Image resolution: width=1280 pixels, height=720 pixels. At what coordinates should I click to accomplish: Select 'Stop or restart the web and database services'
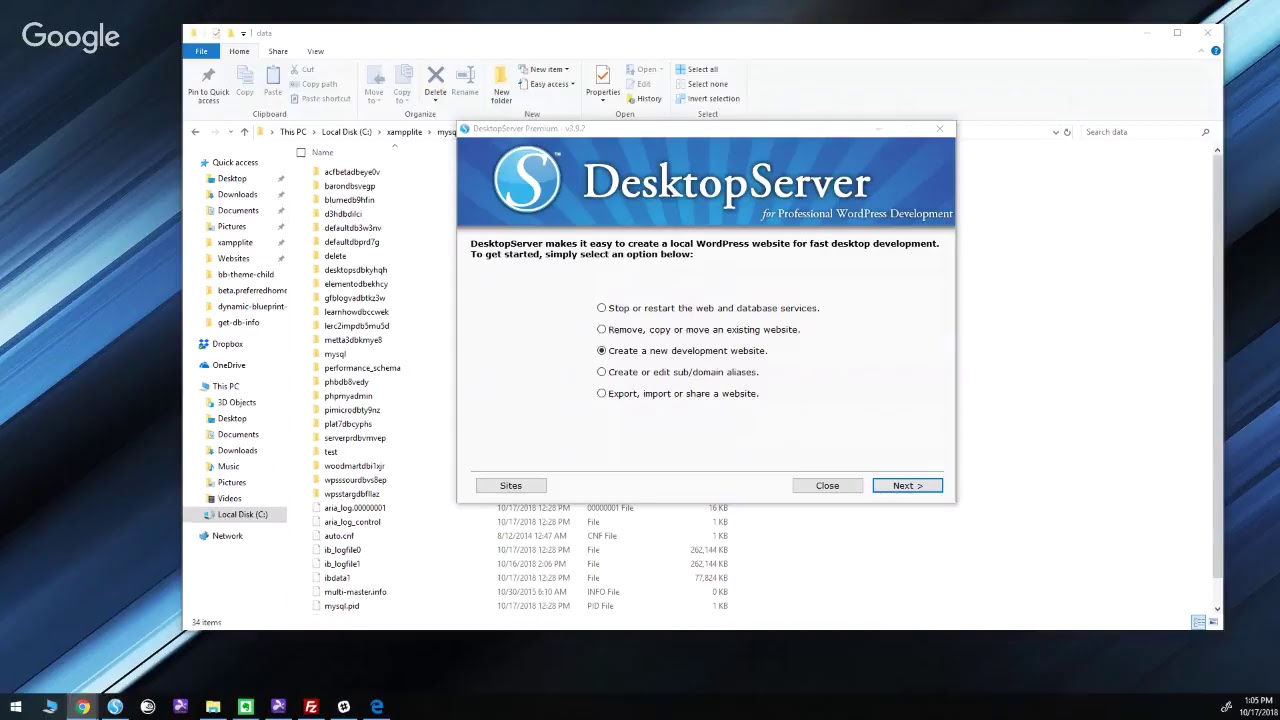click(x=708, y=308)
